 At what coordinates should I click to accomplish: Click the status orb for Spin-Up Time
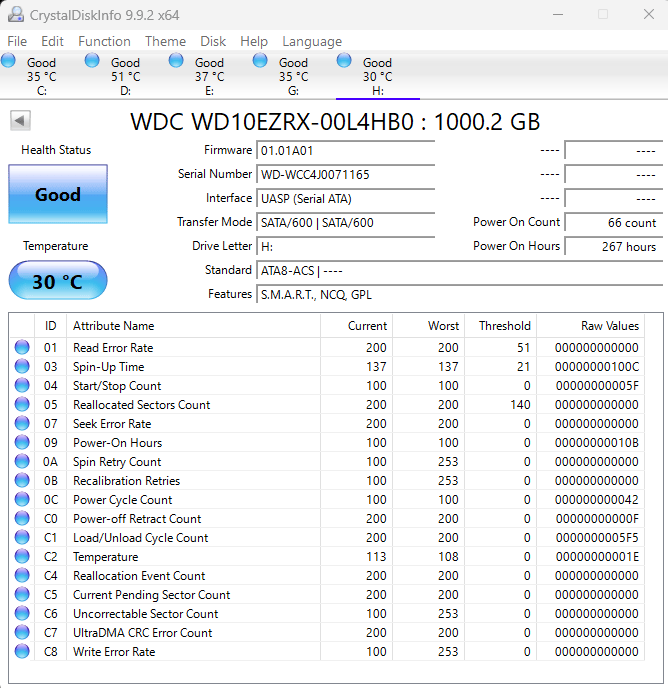[22, 366]
